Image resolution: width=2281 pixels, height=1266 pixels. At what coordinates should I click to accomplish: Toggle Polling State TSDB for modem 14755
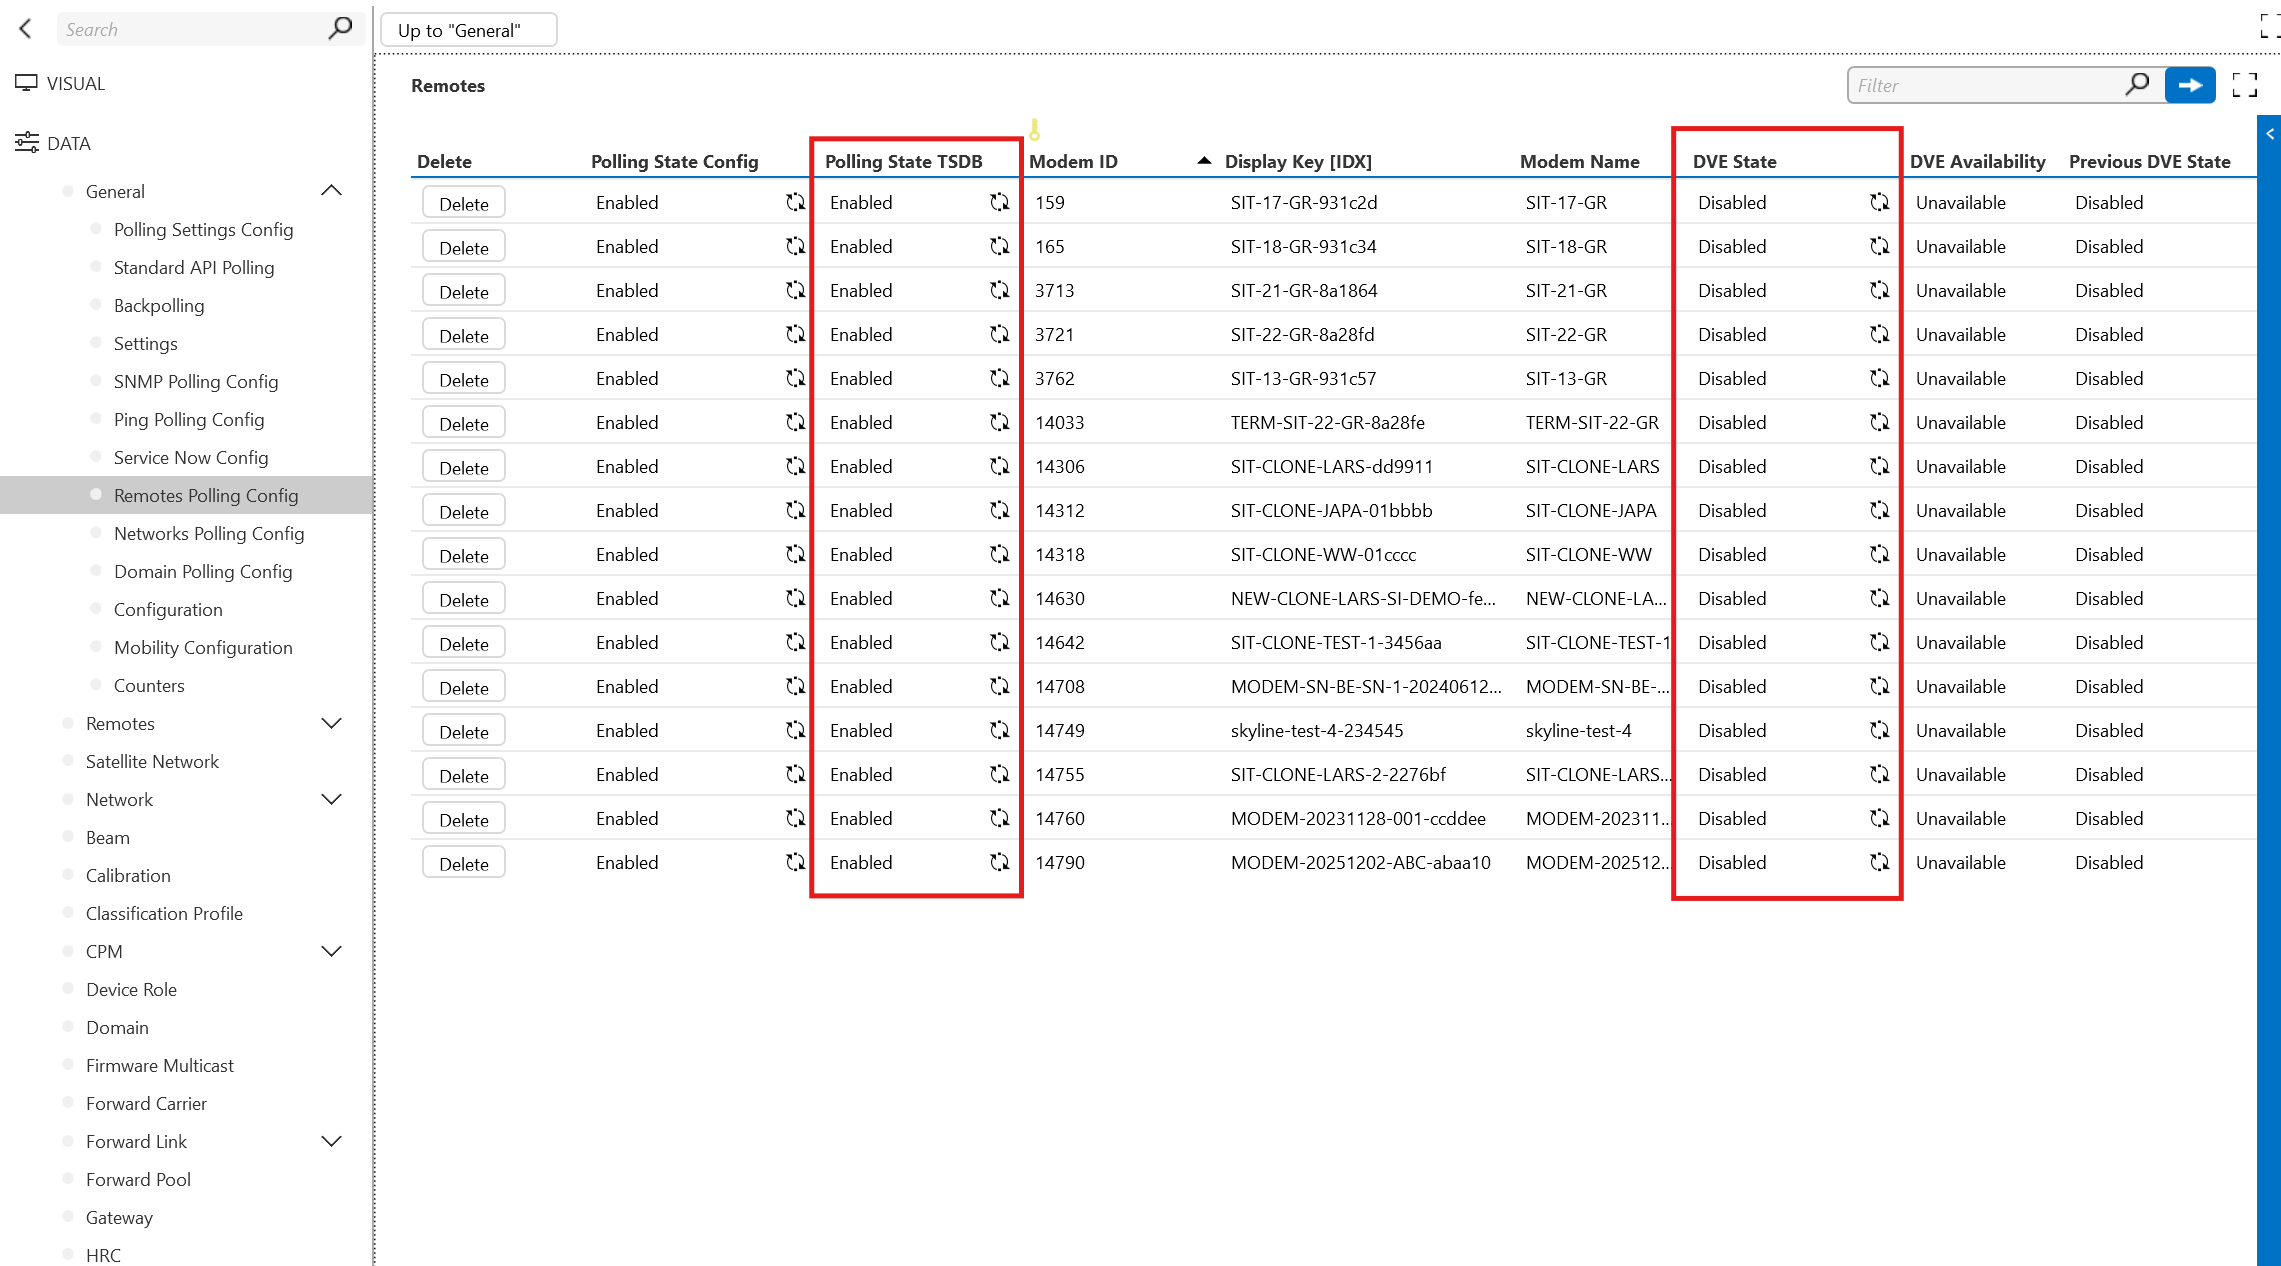(x=999, y=774)
